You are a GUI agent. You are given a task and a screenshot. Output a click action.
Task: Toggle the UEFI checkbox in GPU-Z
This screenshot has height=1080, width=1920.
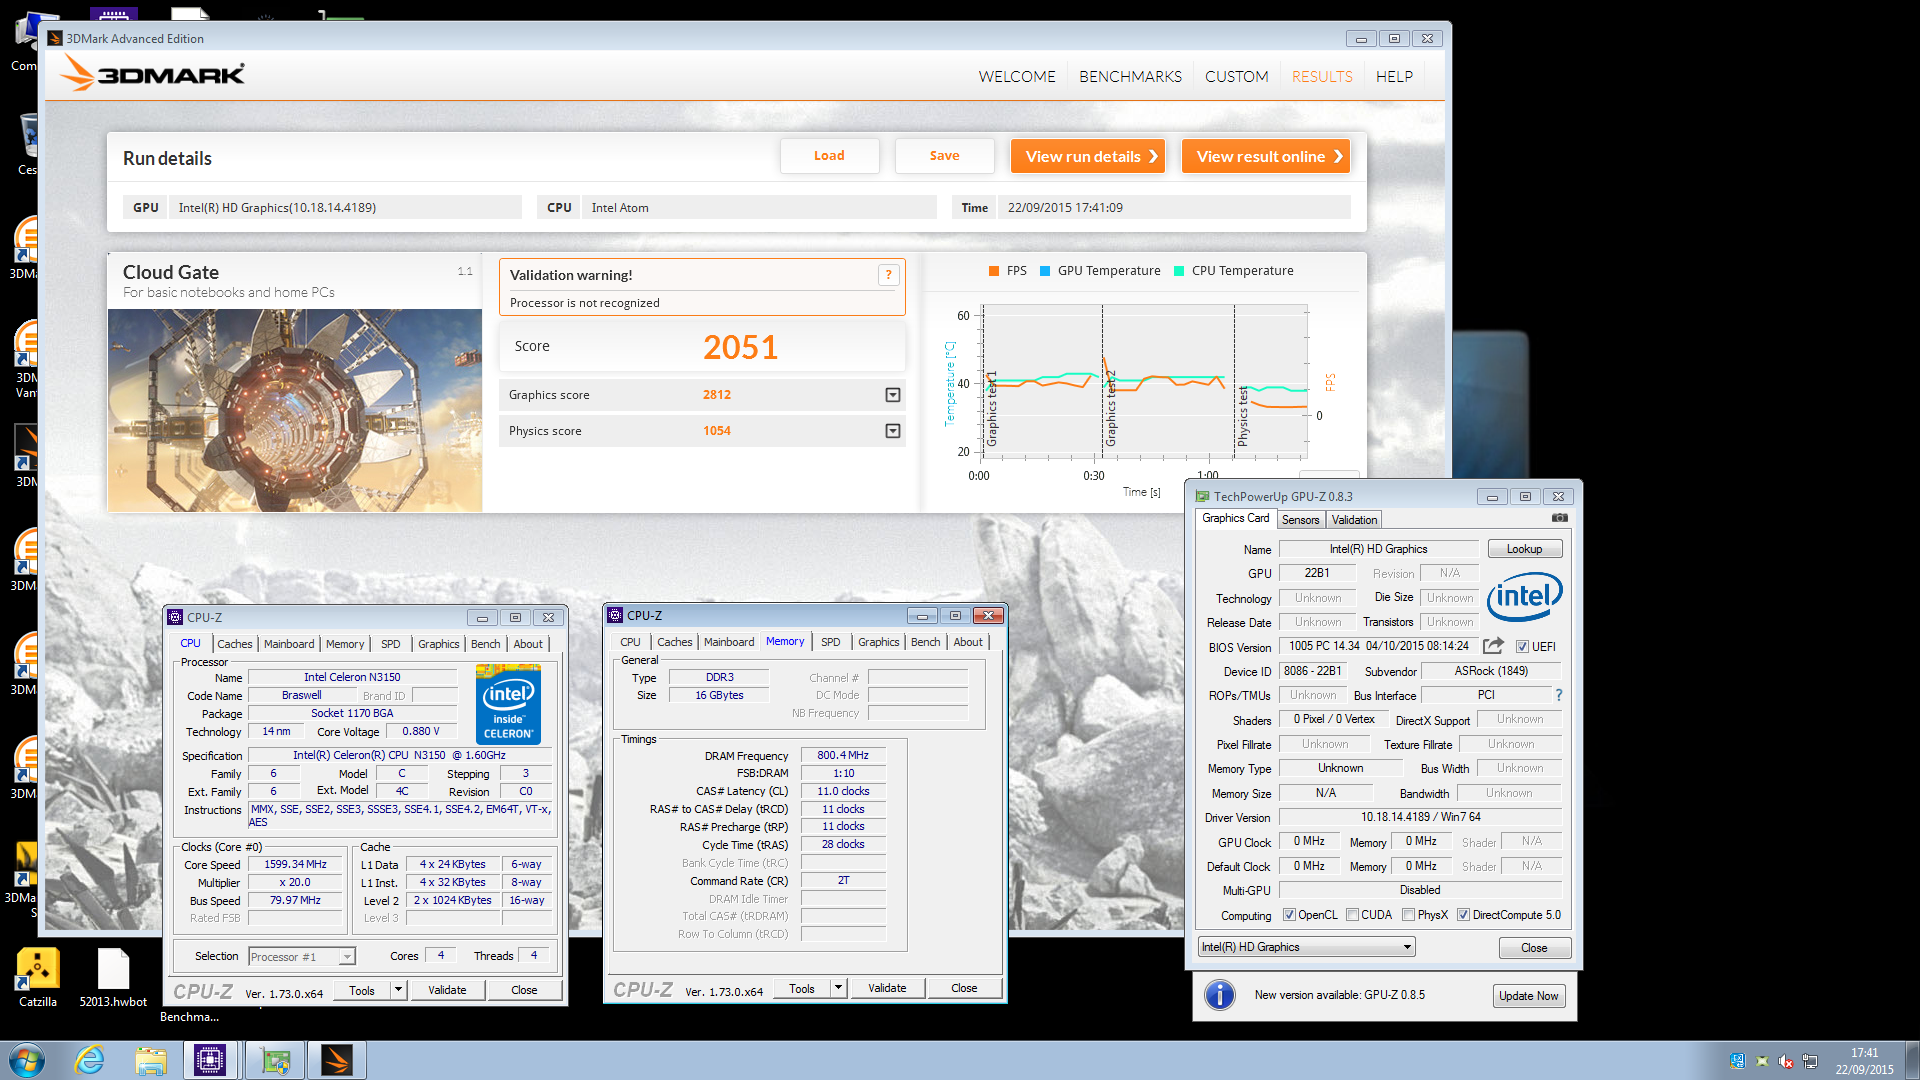click(1522, 646)
